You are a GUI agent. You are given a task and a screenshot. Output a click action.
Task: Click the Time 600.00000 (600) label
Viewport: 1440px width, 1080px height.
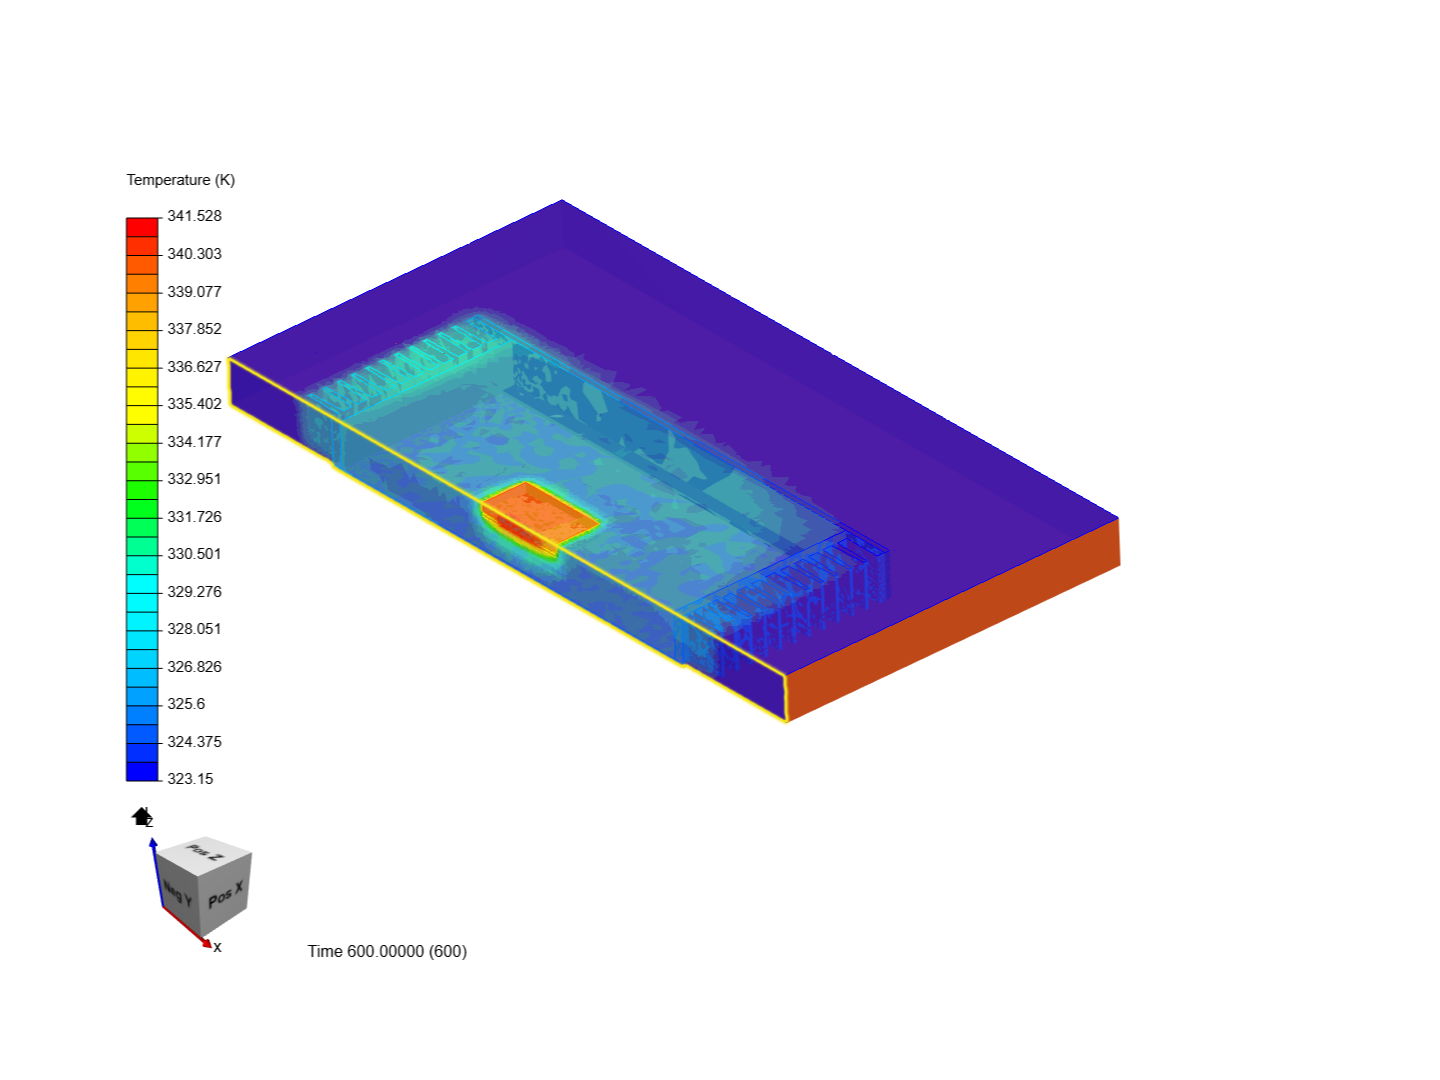point(387,951)
